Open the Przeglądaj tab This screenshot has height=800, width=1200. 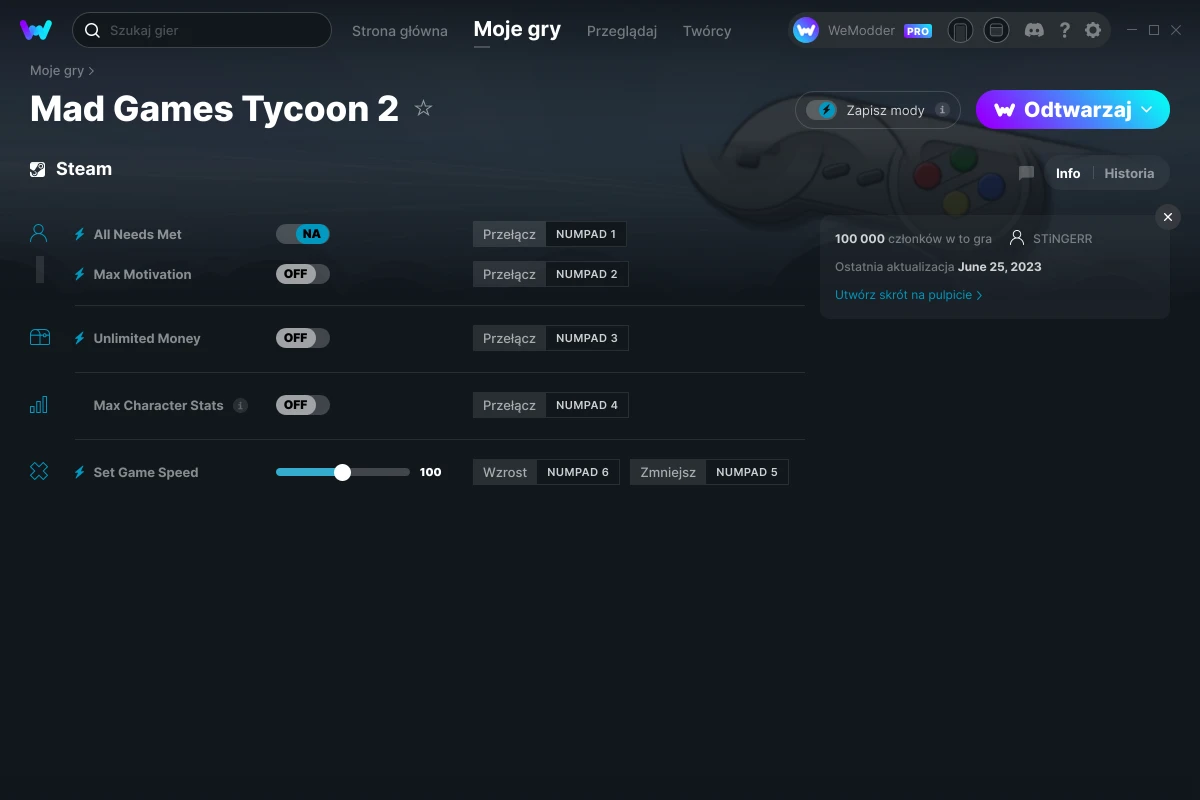pos(622,31)
